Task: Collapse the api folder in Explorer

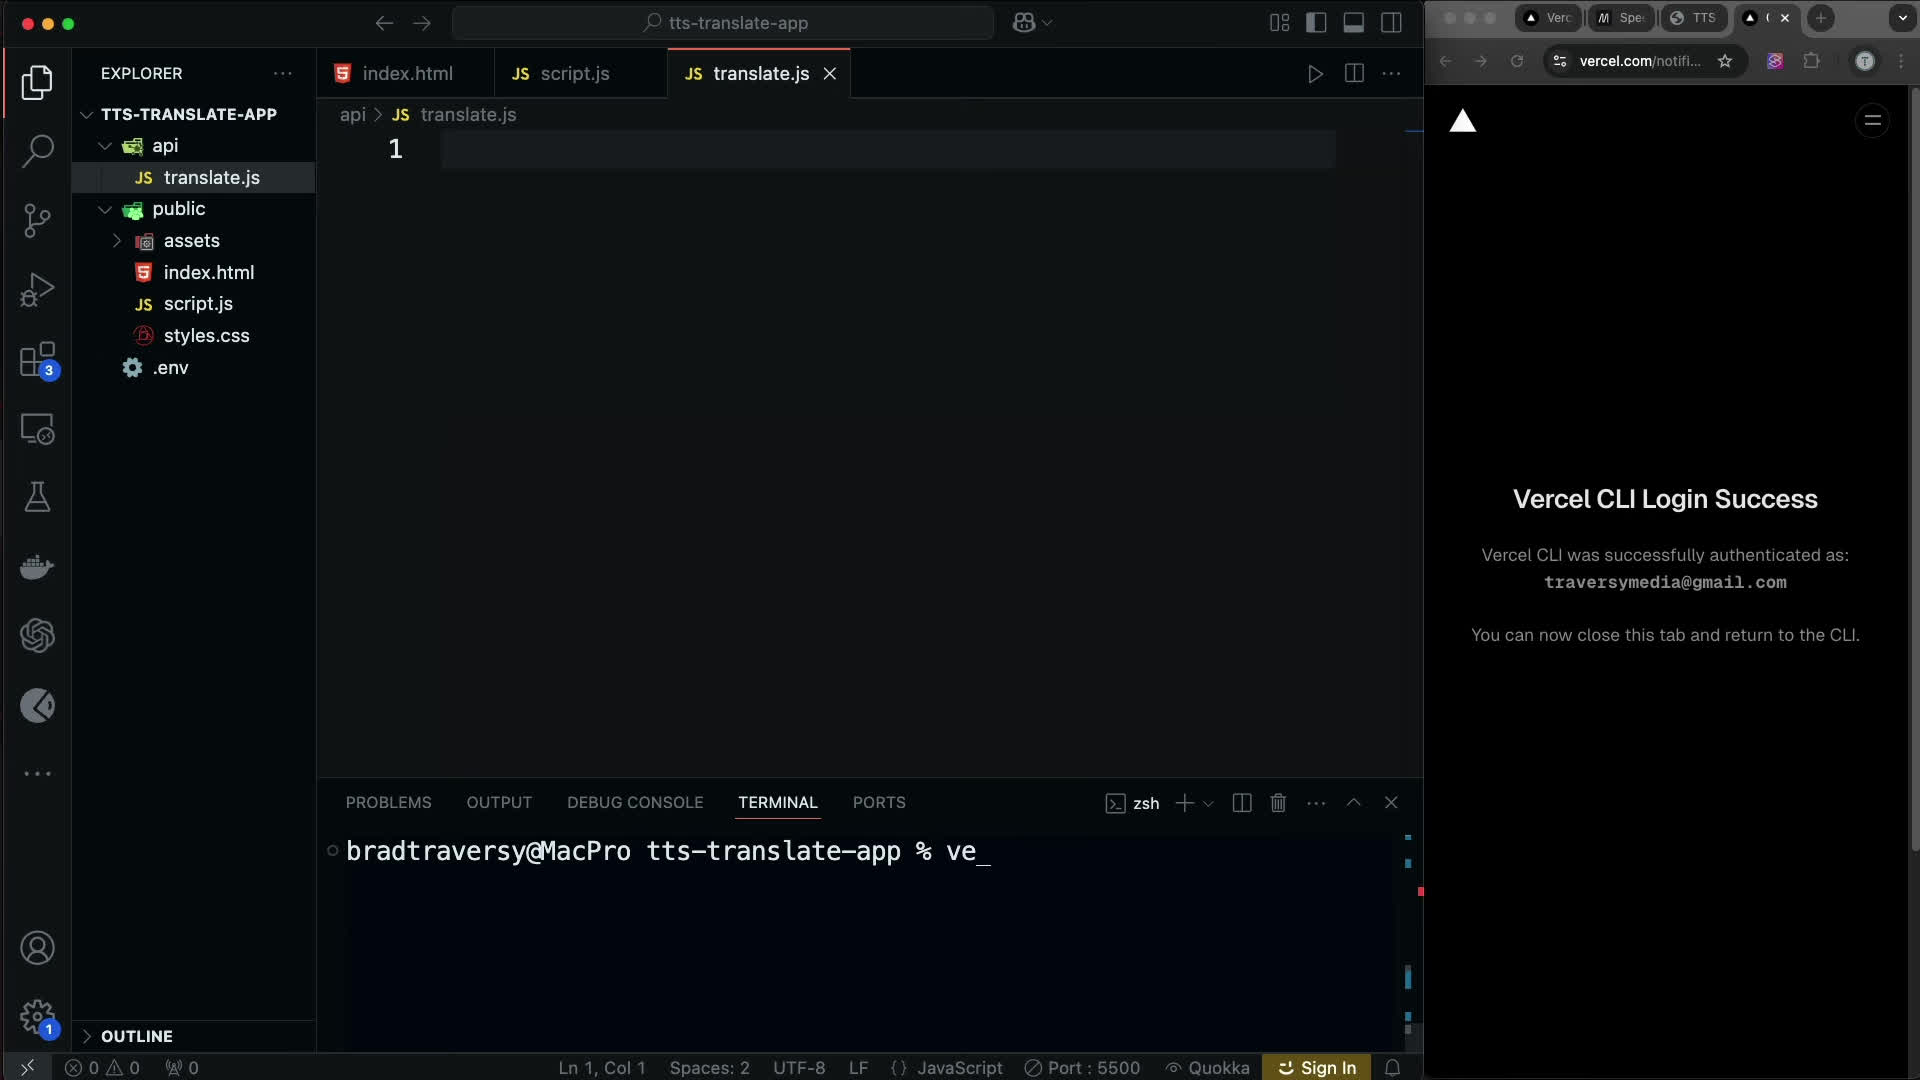Action: [104, 145]
